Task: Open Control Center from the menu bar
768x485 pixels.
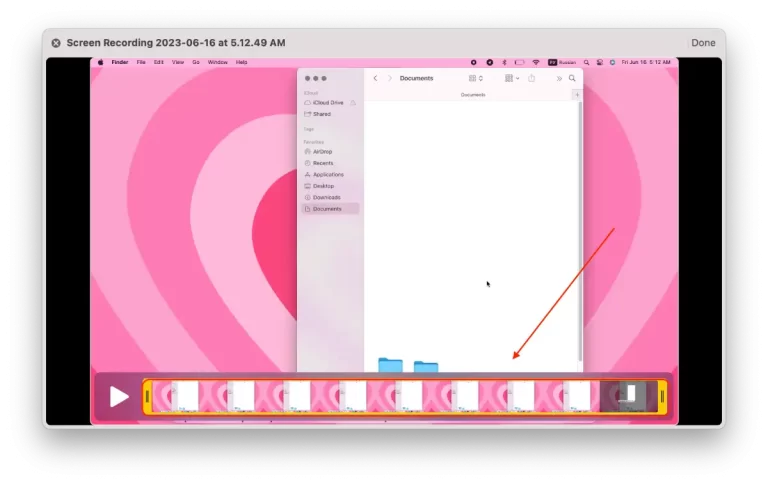Action: [x=600, y=62]
